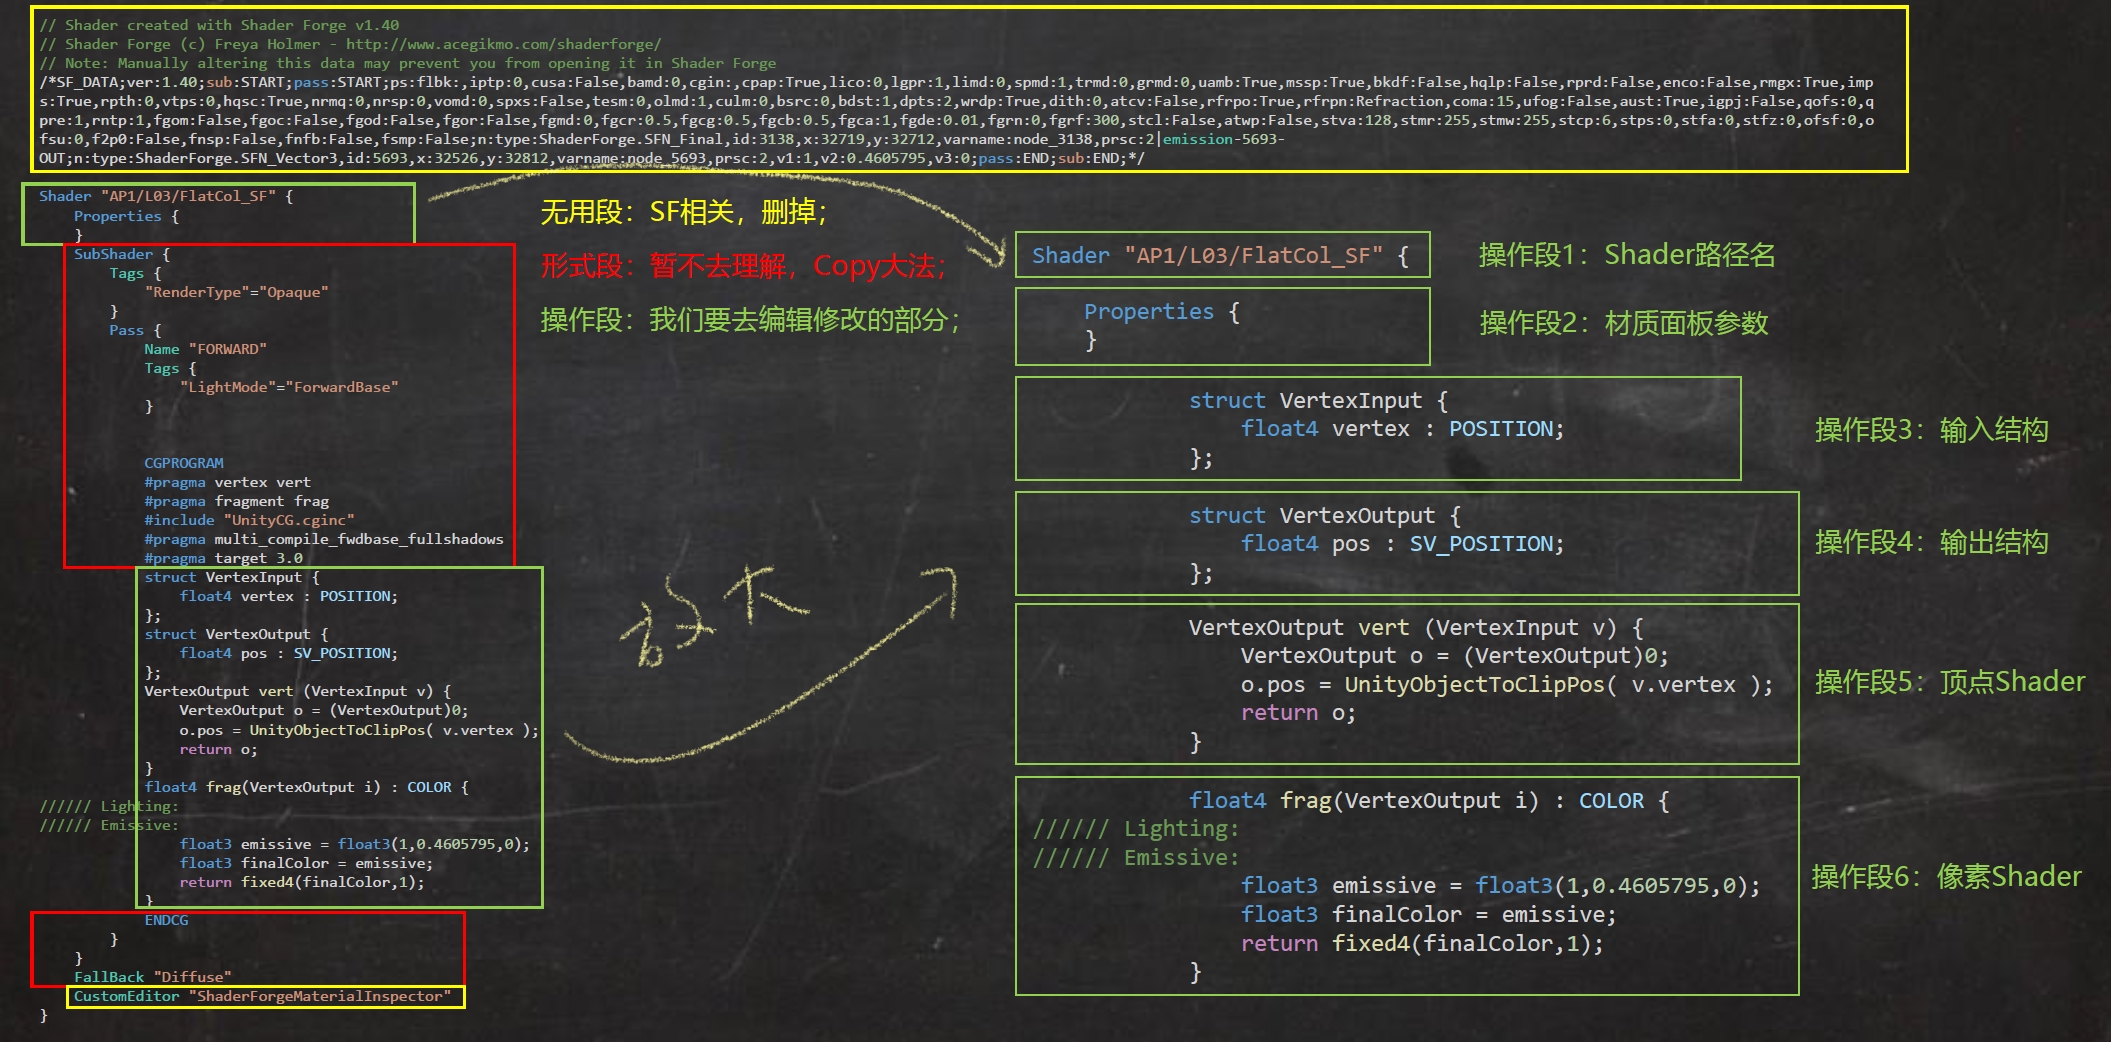The height and width of the screenshot is (1042, 2111).
Task: Click the #pragma target 3.0 line
Action: click(223, 558)
